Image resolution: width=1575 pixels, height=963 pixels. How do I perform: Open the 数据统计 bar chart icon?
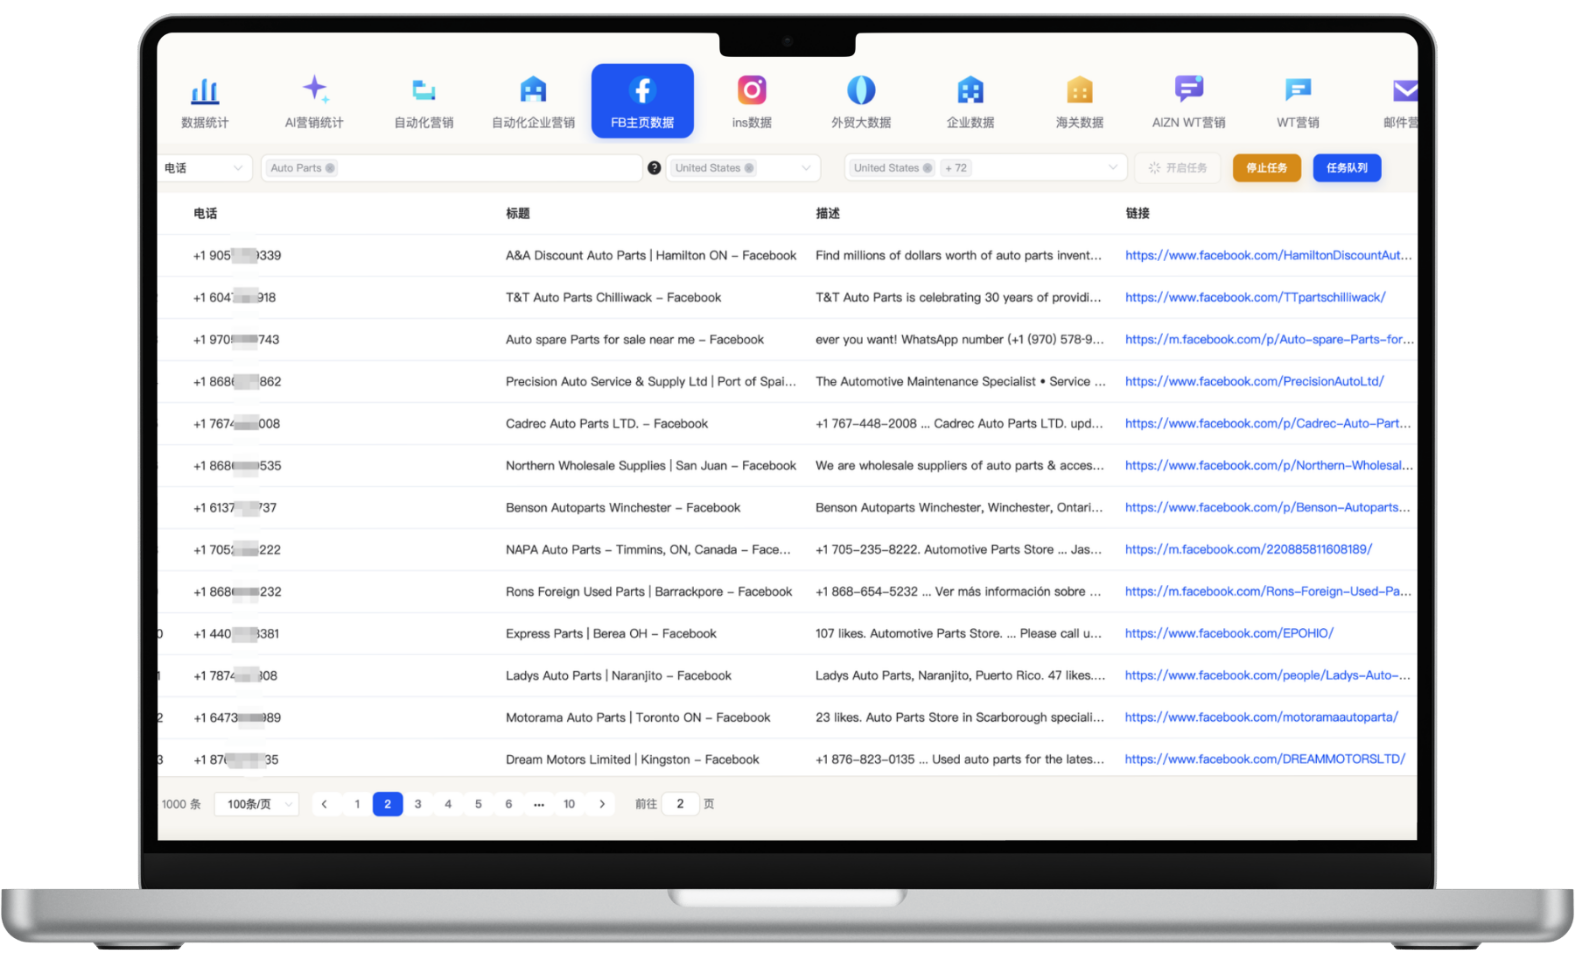tap(205, 91)
